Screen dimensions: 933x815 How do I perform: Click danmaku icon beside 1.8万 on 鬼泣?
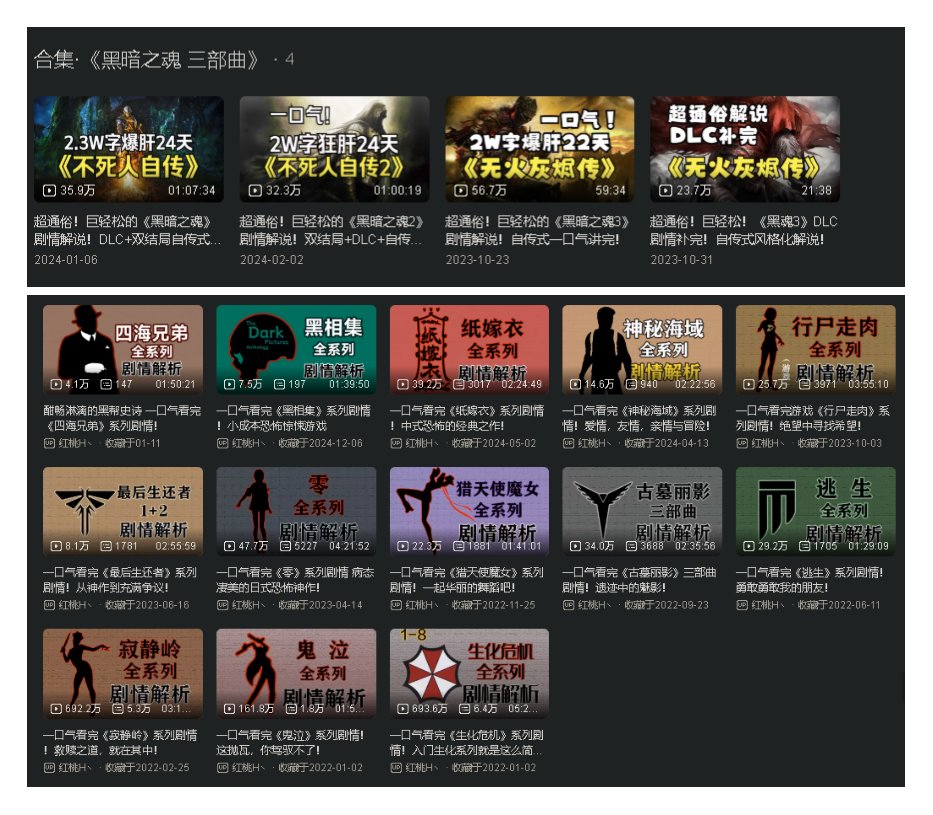point(291,709)
